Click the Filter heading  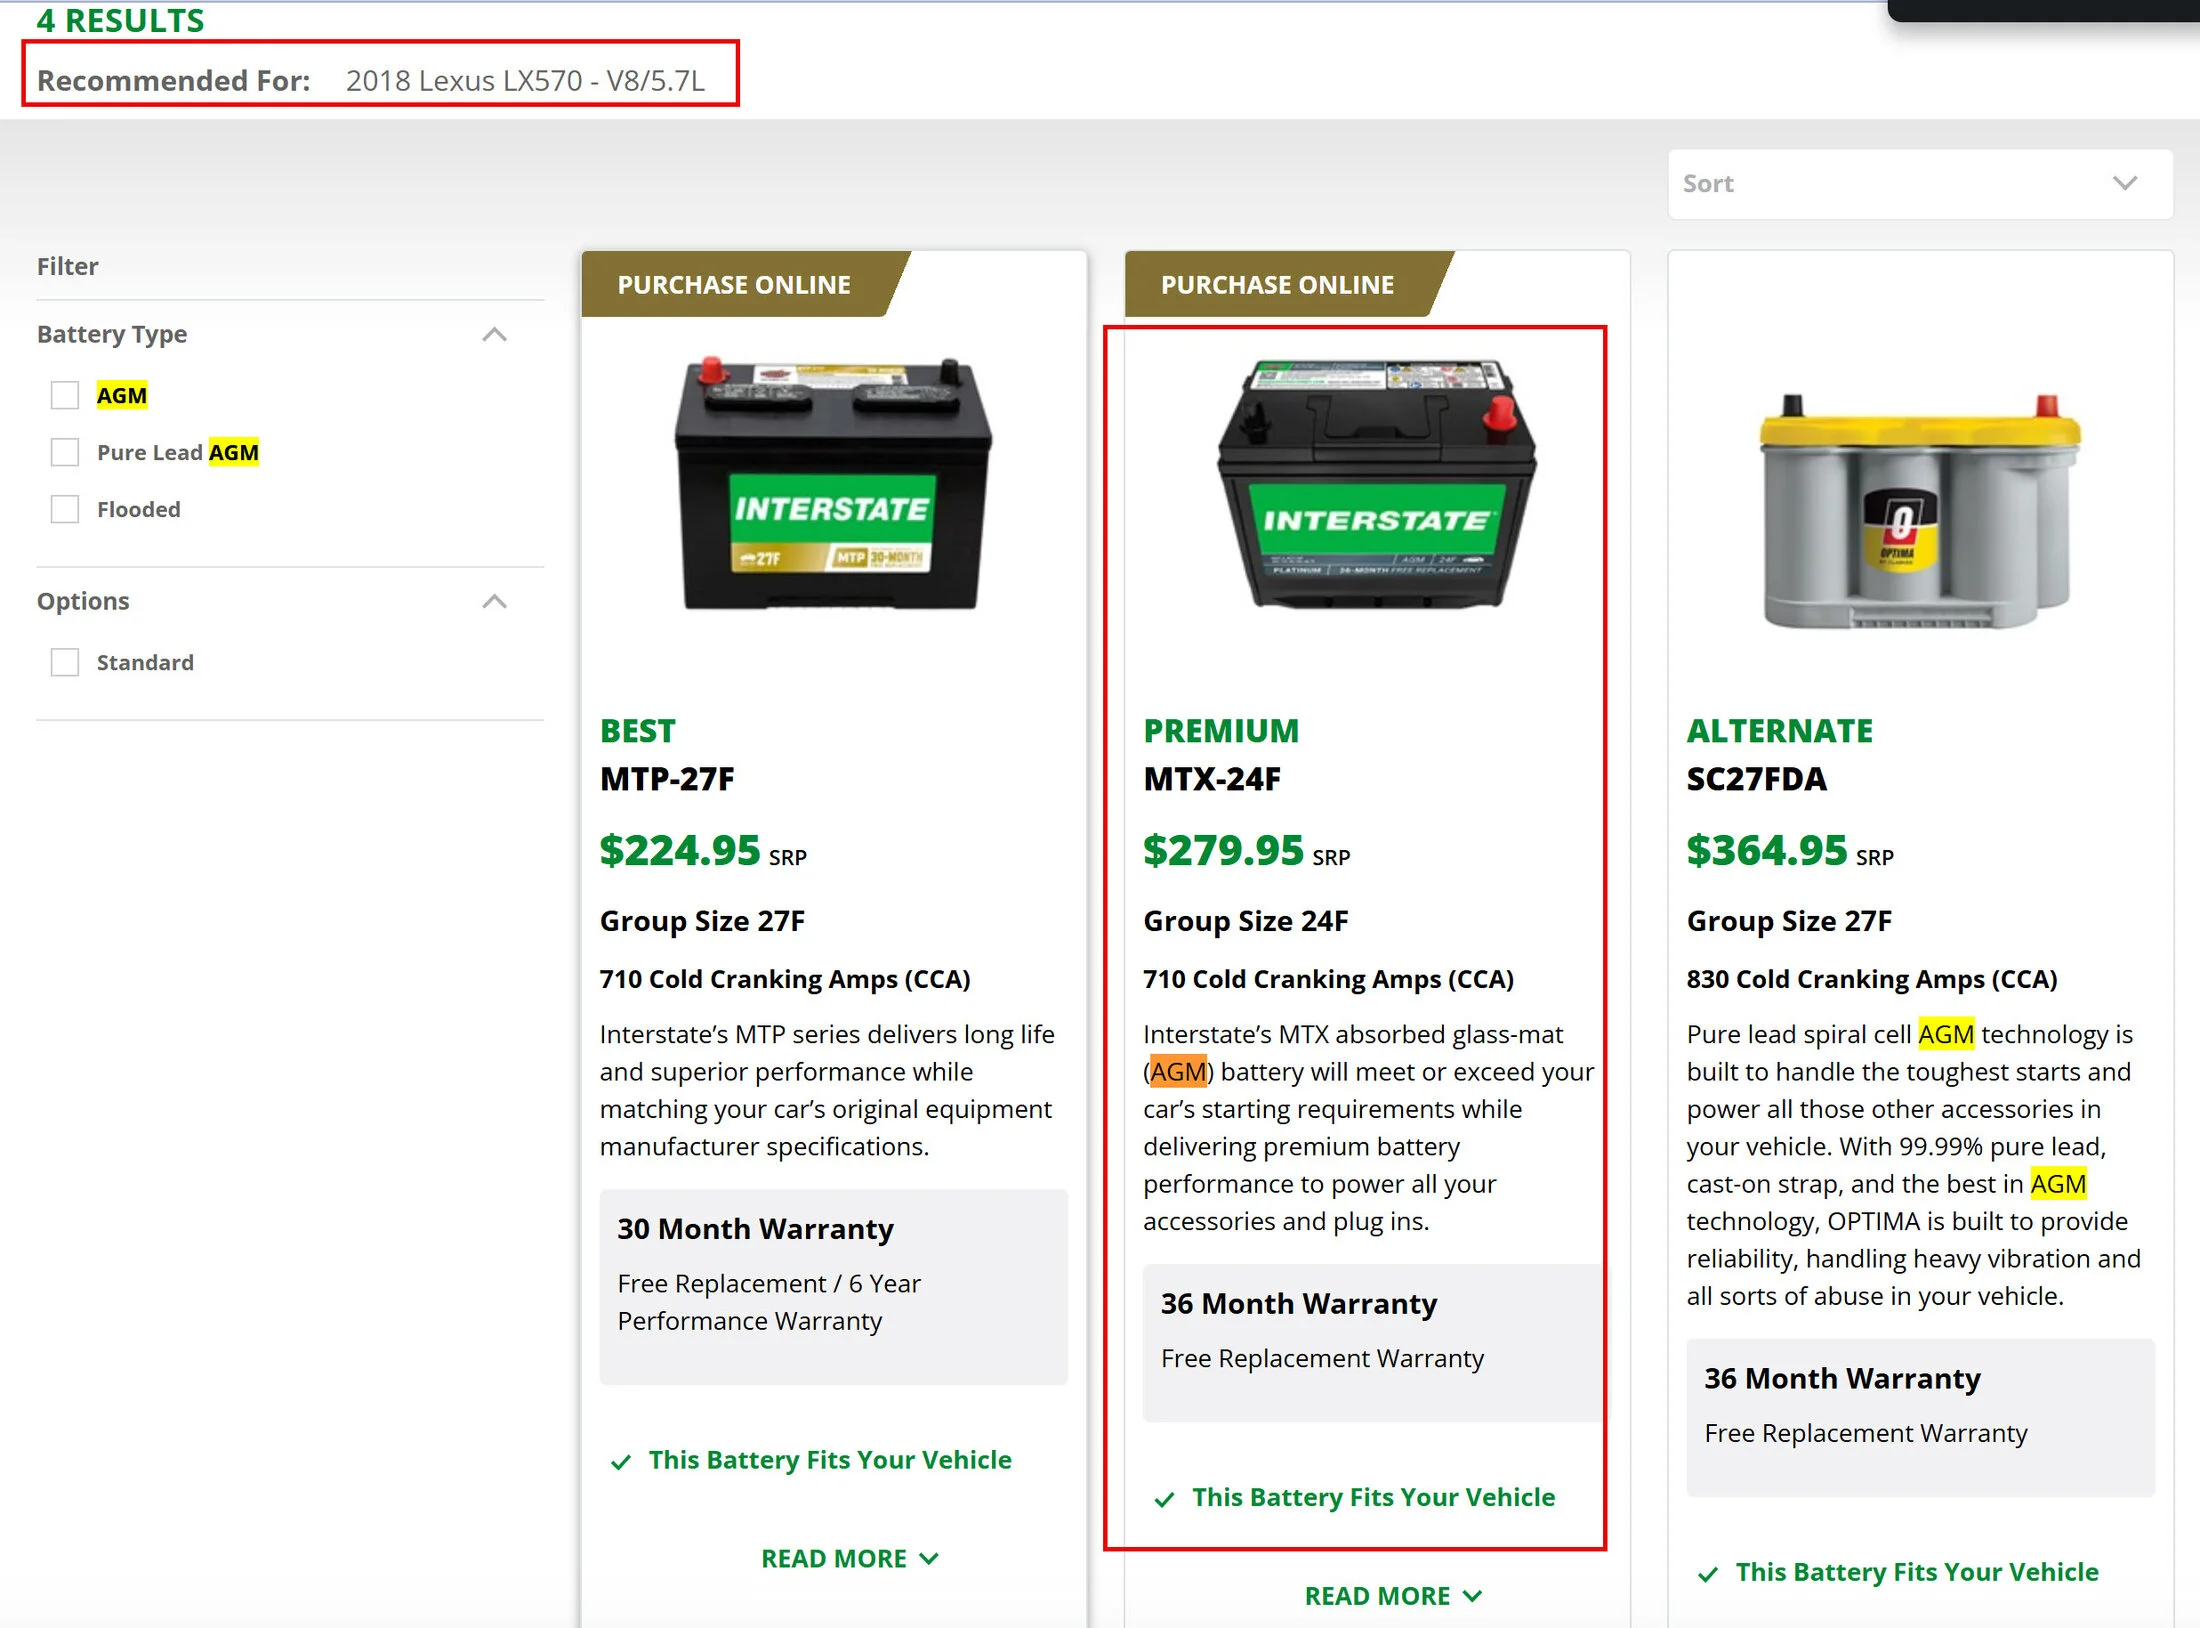pyautogui.click(x=67, y=266)
